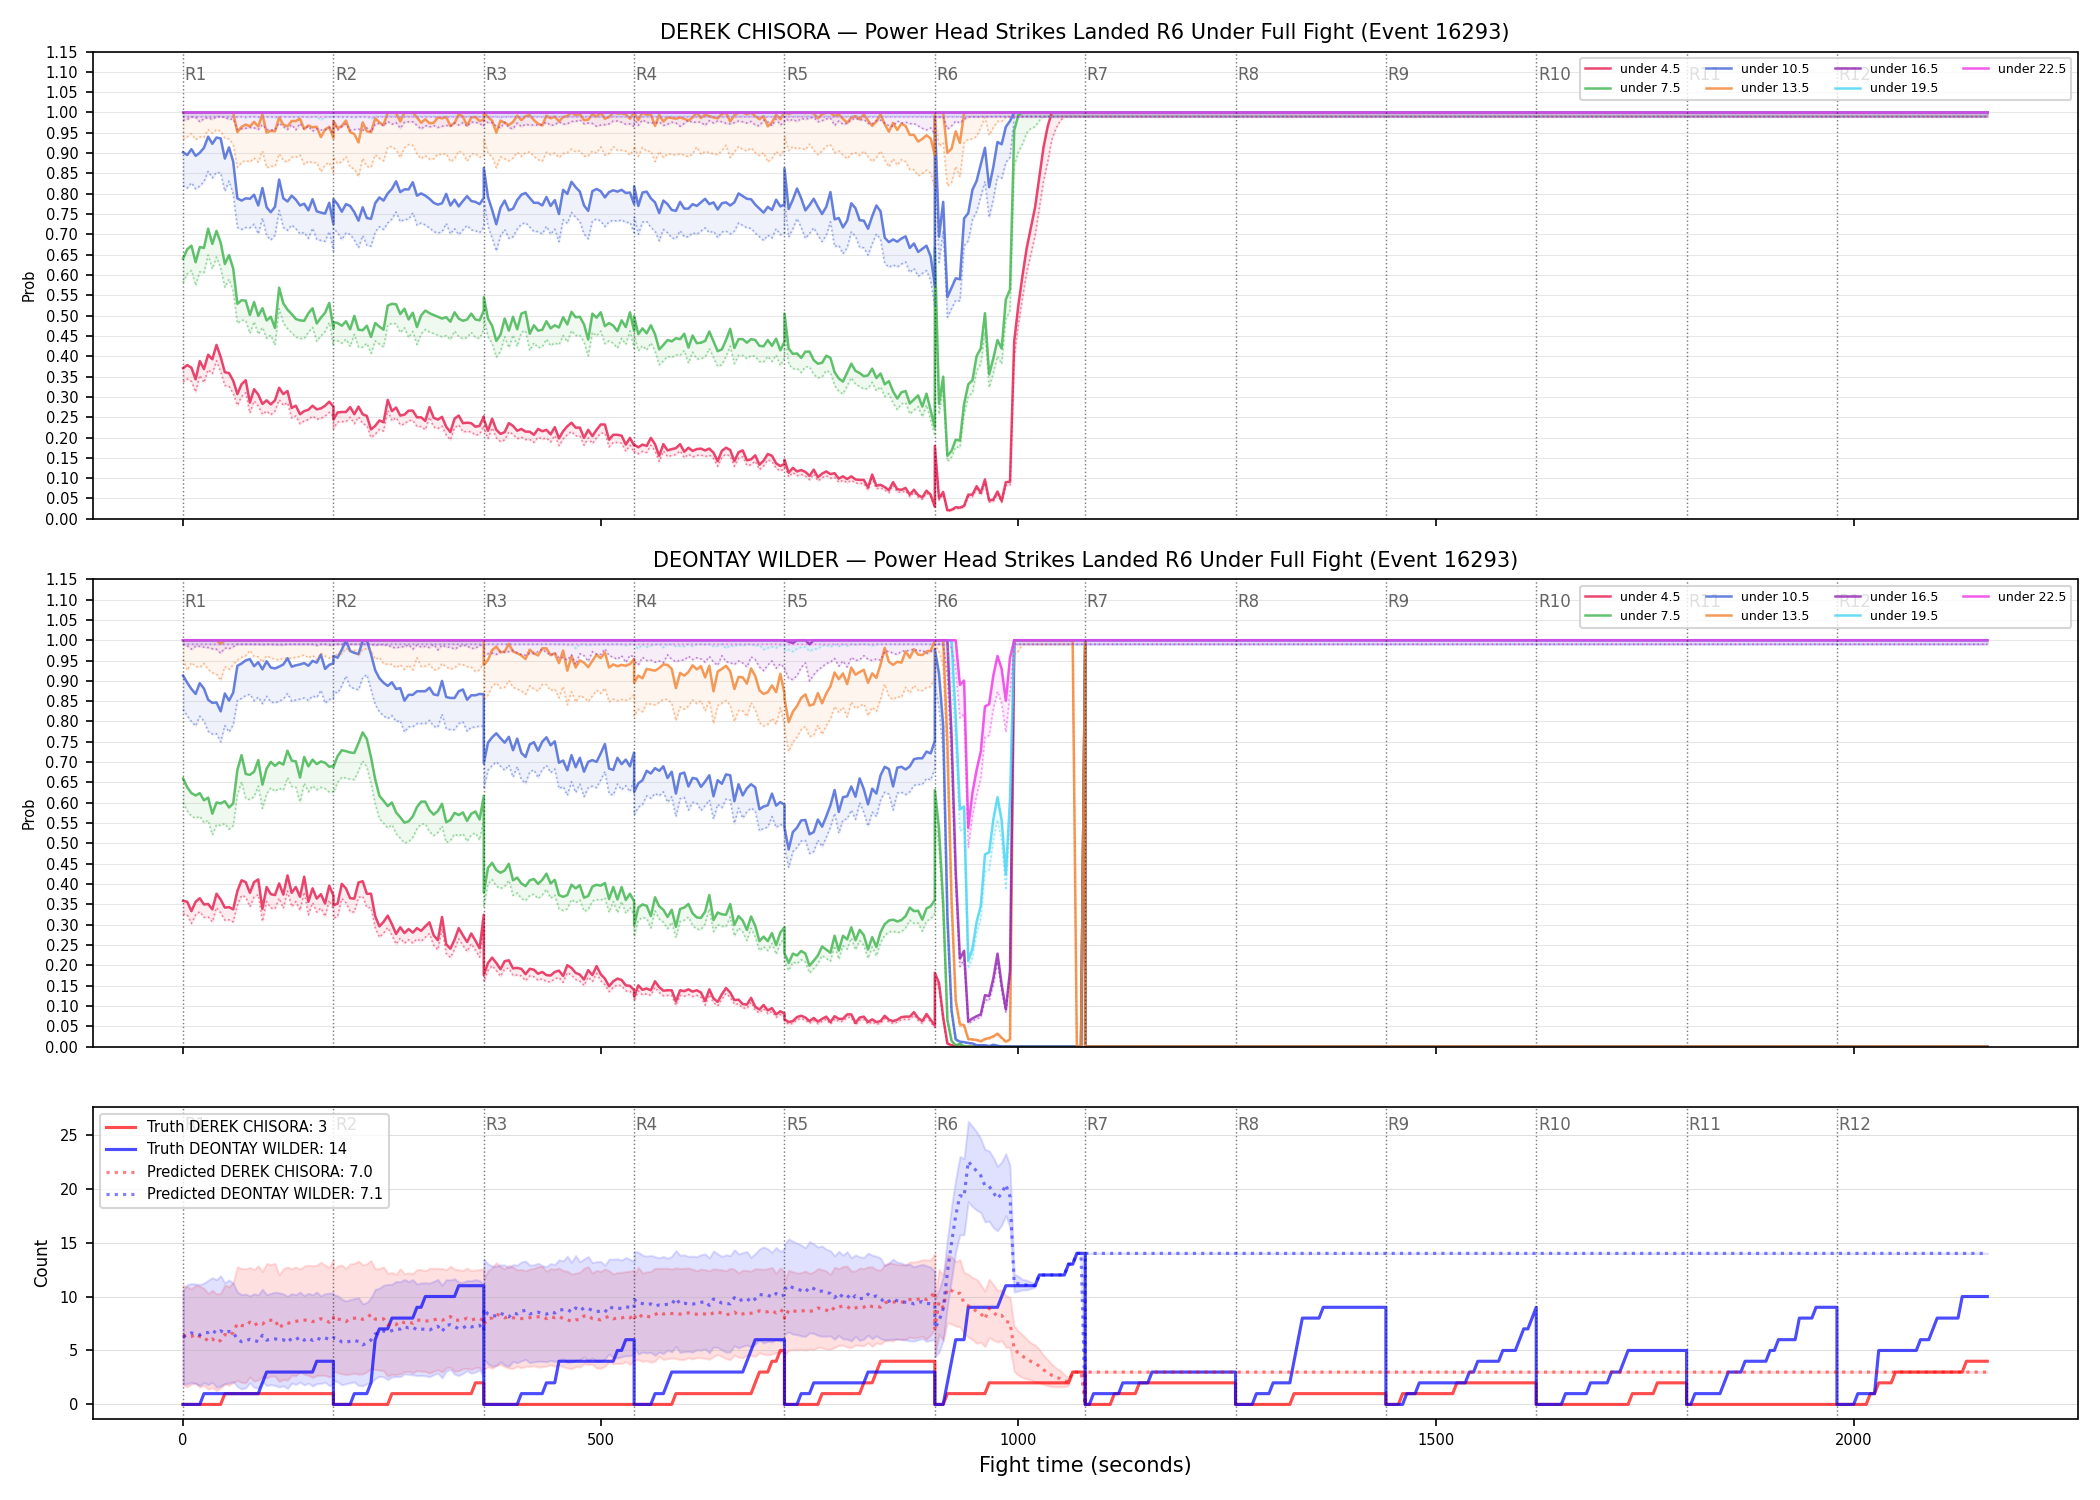Click 'Truth DEREK CHISORA: 3' legend entry

point(216,1126)
